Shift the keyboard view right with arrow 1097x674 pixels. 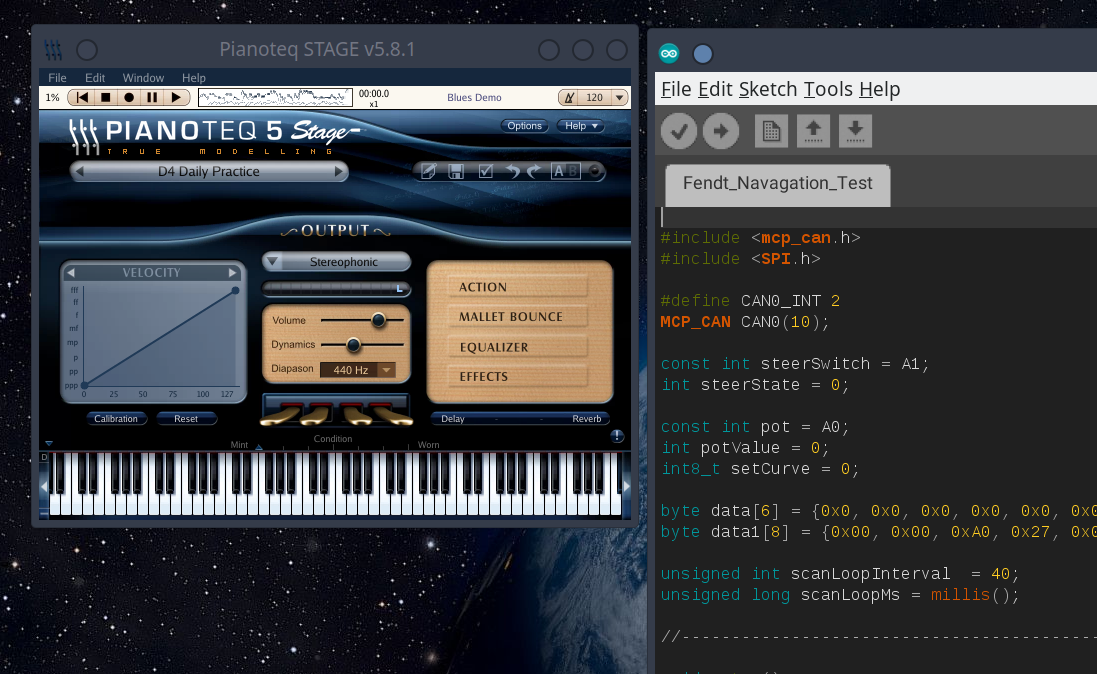[x=626, y=486]
